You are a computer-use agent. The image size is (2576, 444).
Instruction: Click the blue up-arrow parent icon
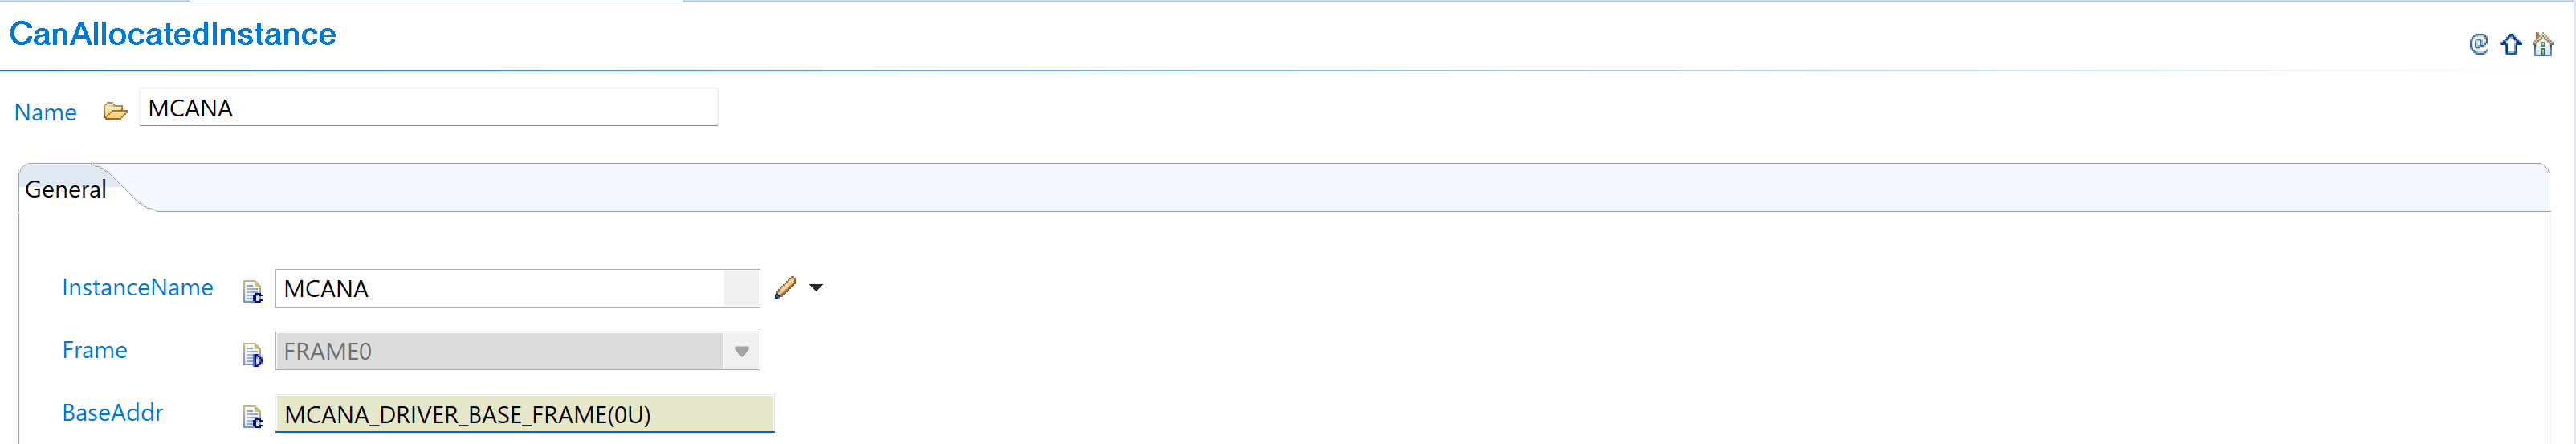(x=2510, y=45)
